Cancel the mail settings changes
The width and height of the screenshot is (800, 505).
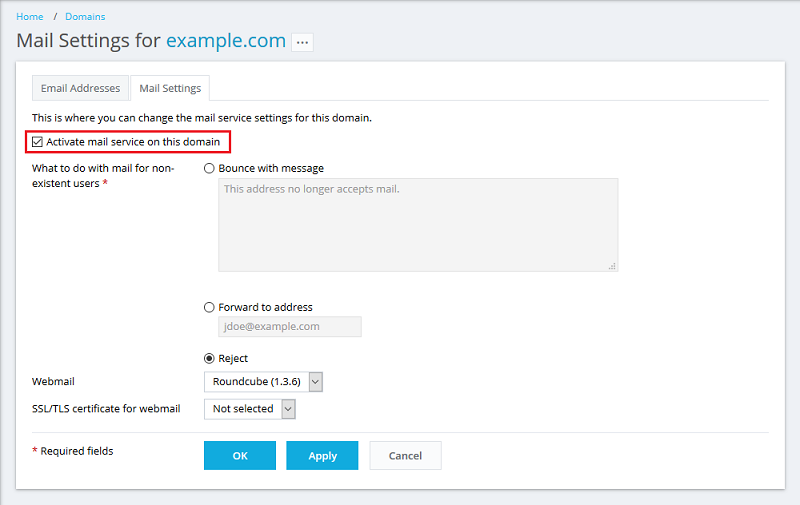[405, 456]
